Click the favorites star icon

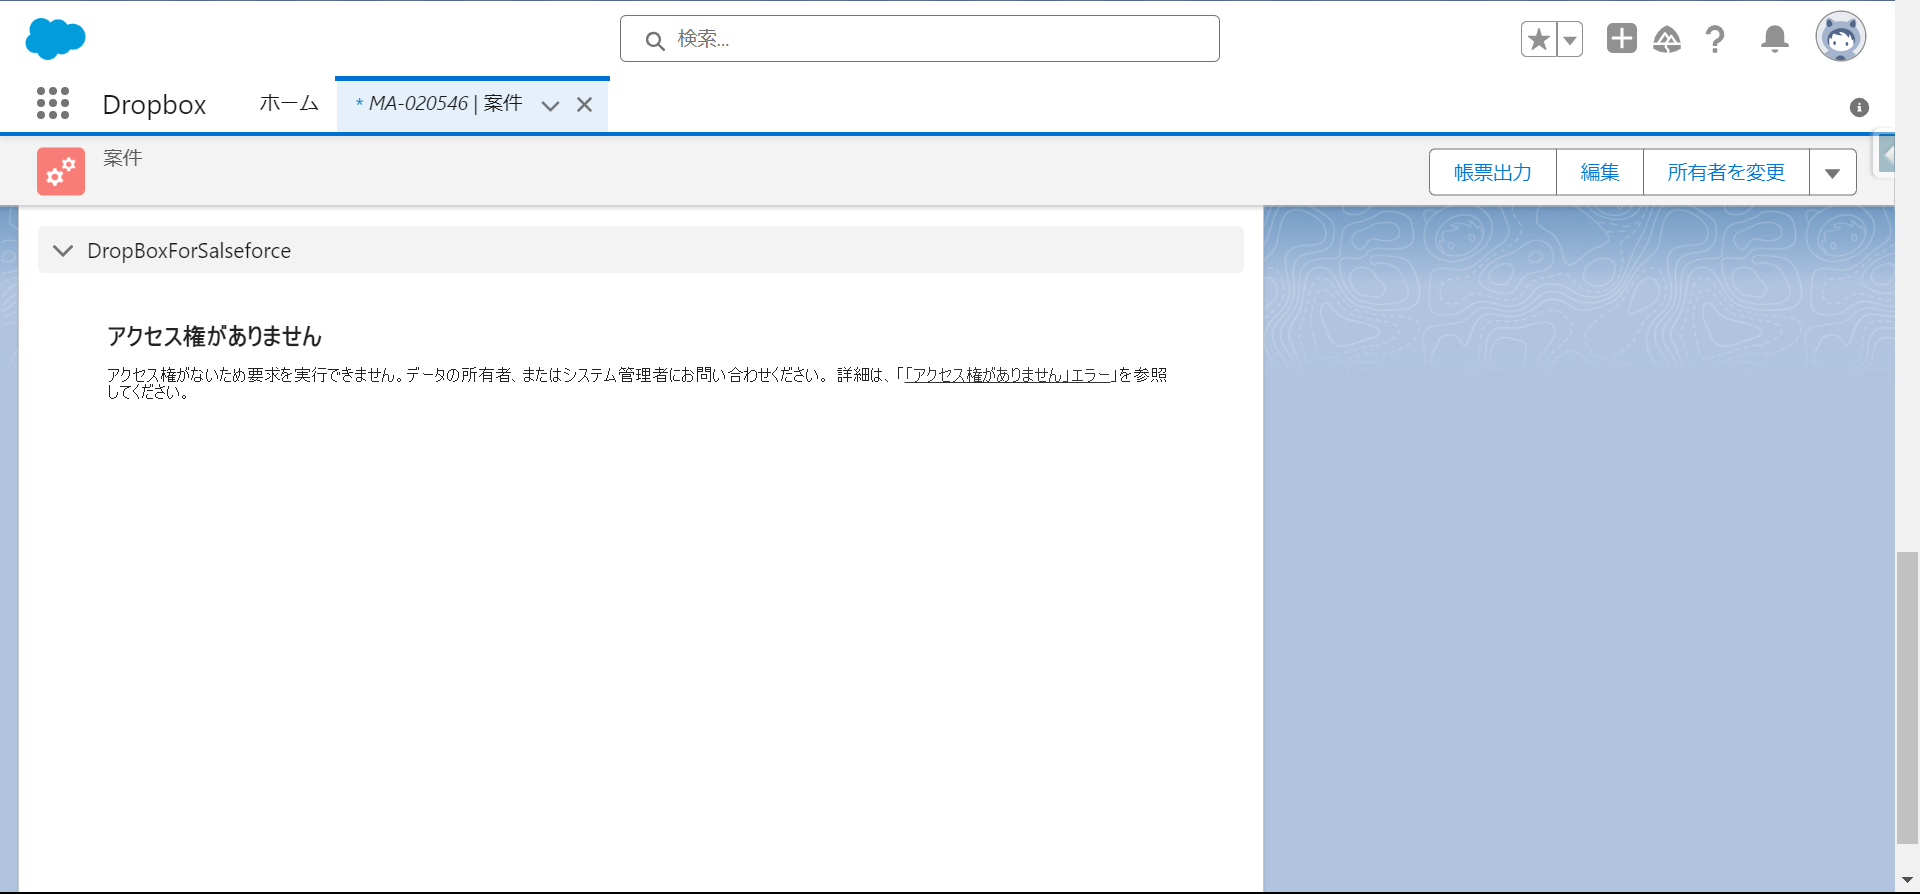1539,40
